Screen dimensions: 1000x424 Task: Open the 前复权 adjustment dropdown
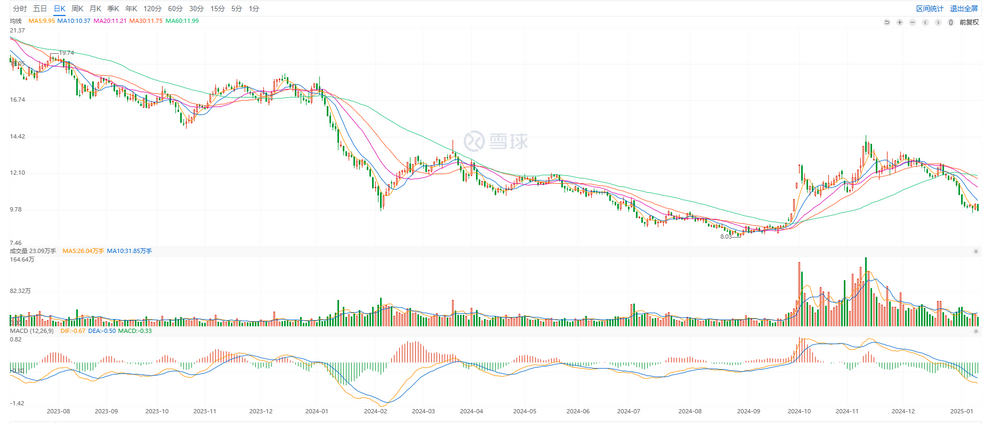coord(967,22)
